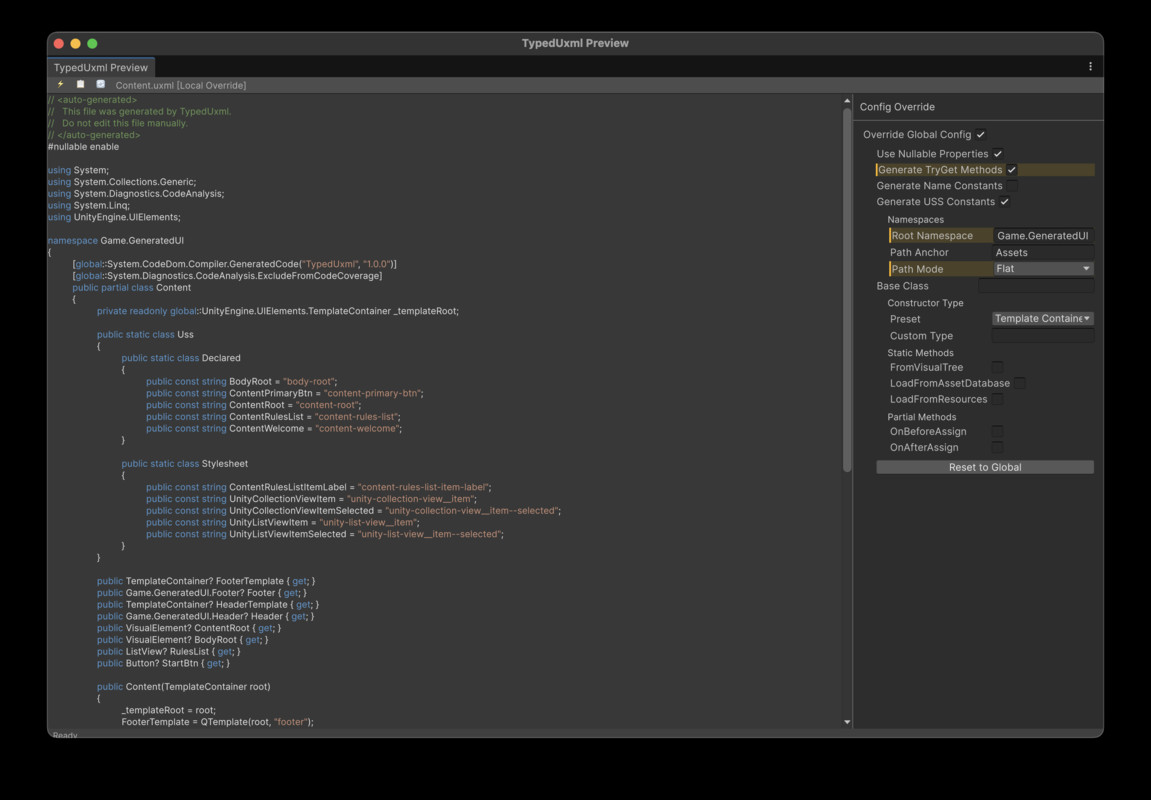Open the Preset Template Container dropdown
1151x800 pixels.
point(1043,319)
